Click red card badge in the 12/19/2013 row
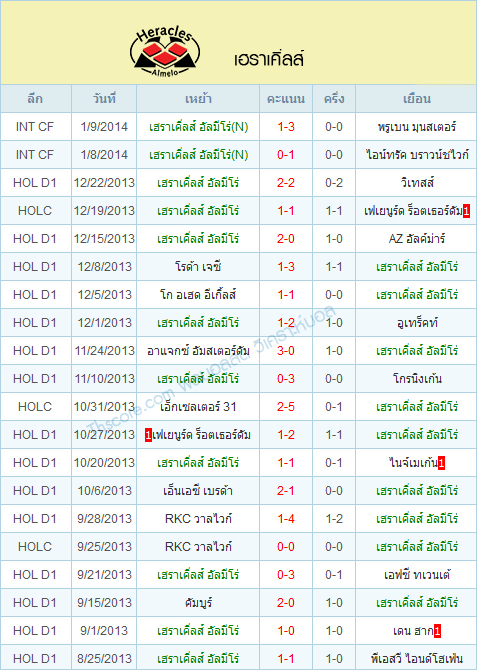The image size is (477, 670). click(466, 211)
